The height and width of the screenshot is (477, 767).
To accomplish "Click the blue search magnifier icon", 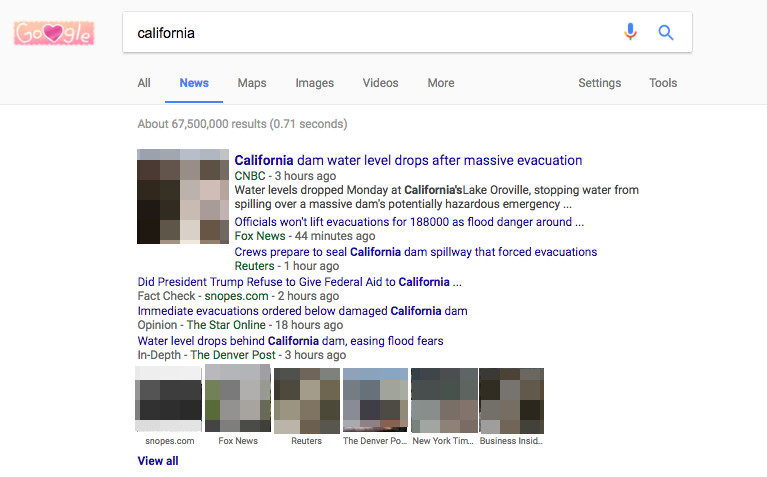I will pyautogui.click(x=666, y=32).
